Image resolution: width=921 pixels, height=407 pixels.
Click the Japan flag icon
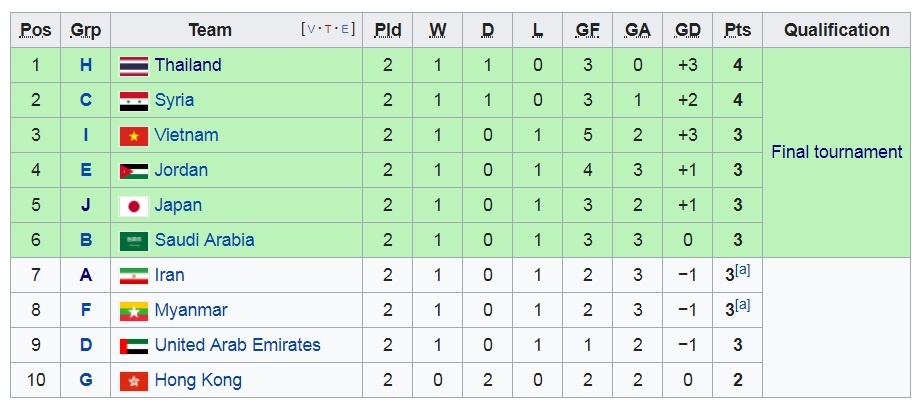click(x=134, y=206)
